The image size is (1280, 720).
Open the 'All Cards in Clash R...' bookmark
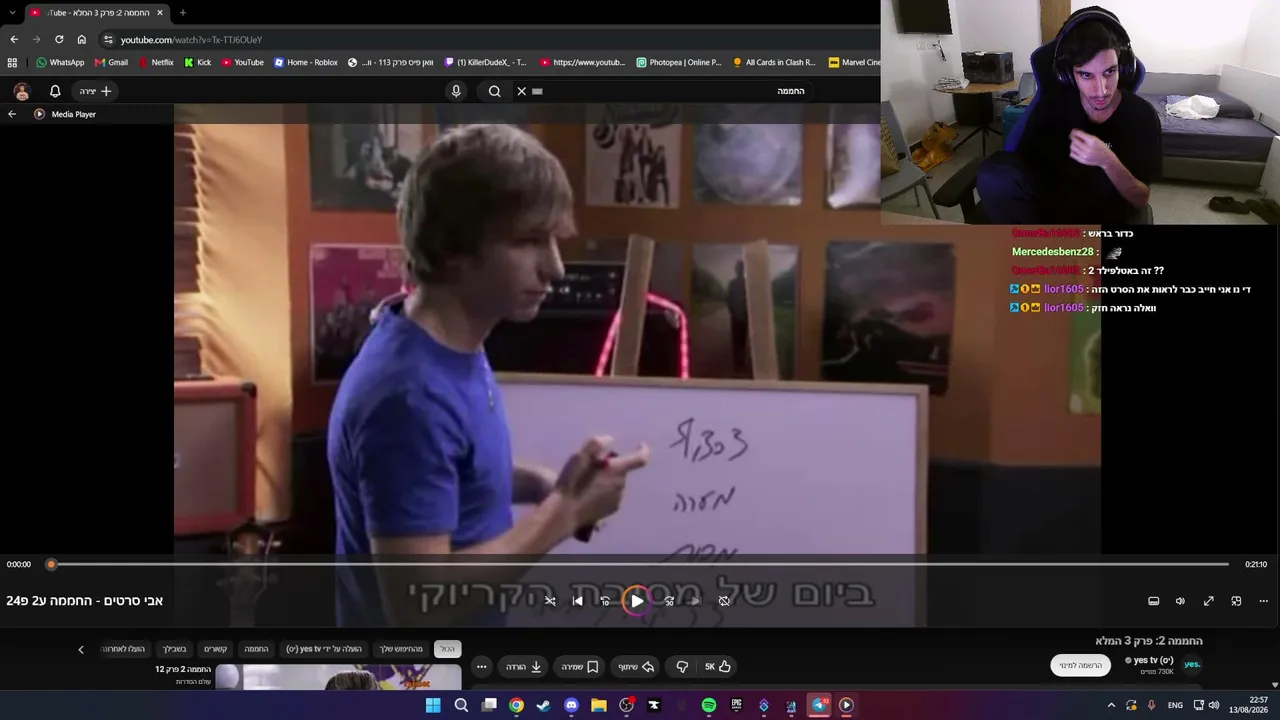(774, 62)
